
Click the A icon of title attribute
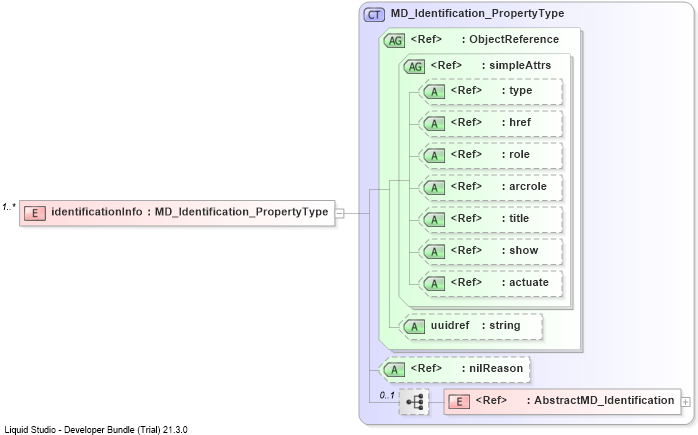pyautogui.click(x=434, y=220)
